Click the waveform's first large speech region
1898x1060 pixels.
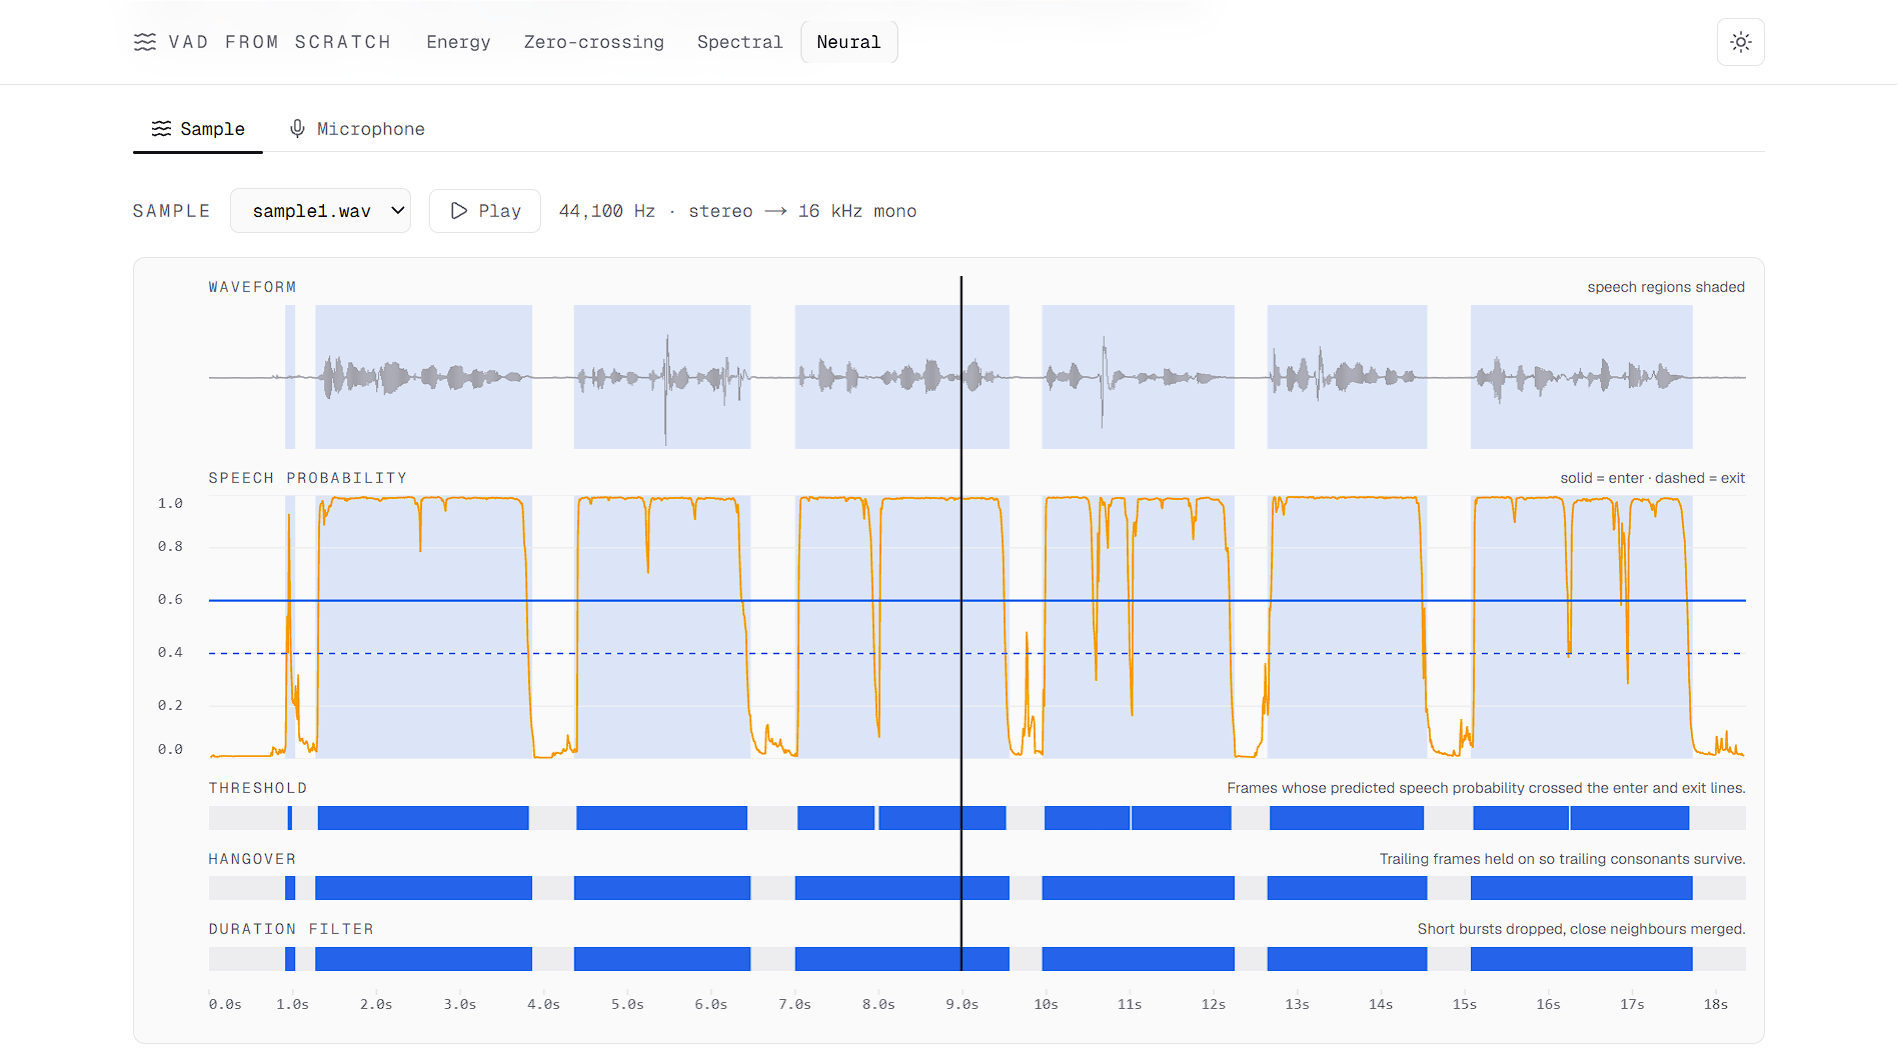point(423,377)
